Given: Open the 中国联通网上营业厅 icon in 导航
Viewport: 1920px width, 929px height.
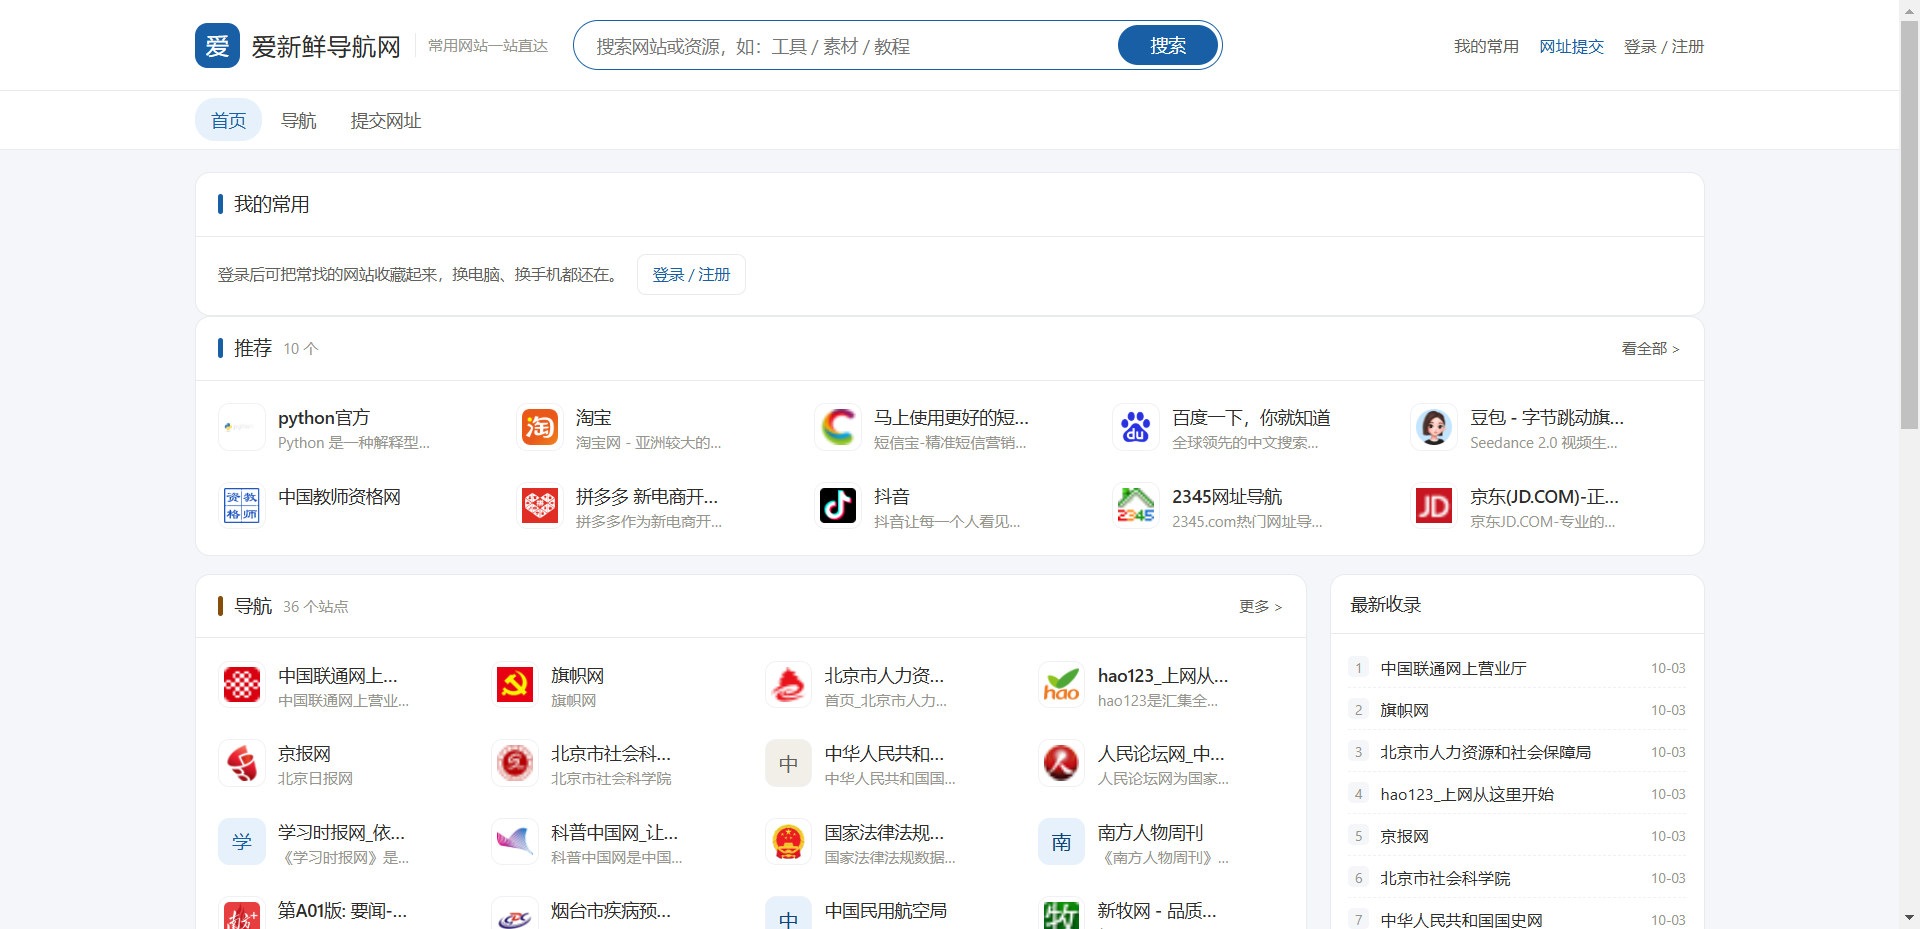Looking at the screenshot, I should [x=242, y=685].
